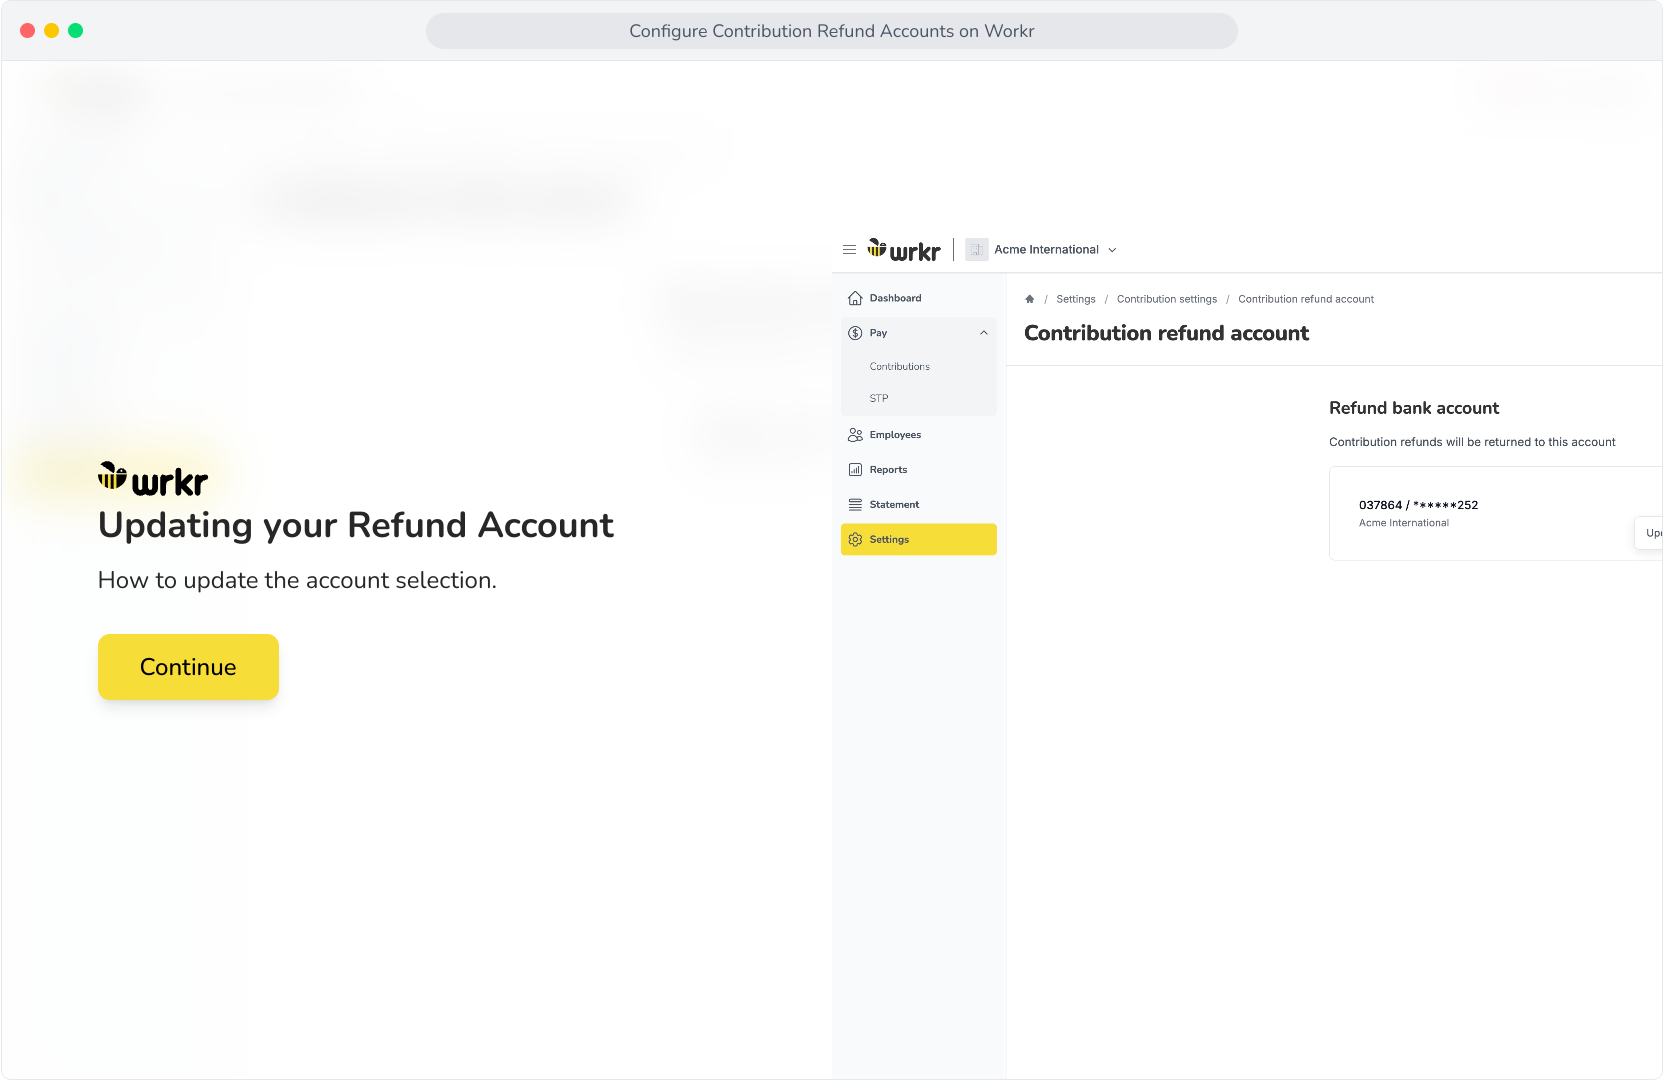Image resolution: width=1664 pixels, height=1080 pixels.
Task: Click the Update button on bank account card
Action: coord(1650,533)
